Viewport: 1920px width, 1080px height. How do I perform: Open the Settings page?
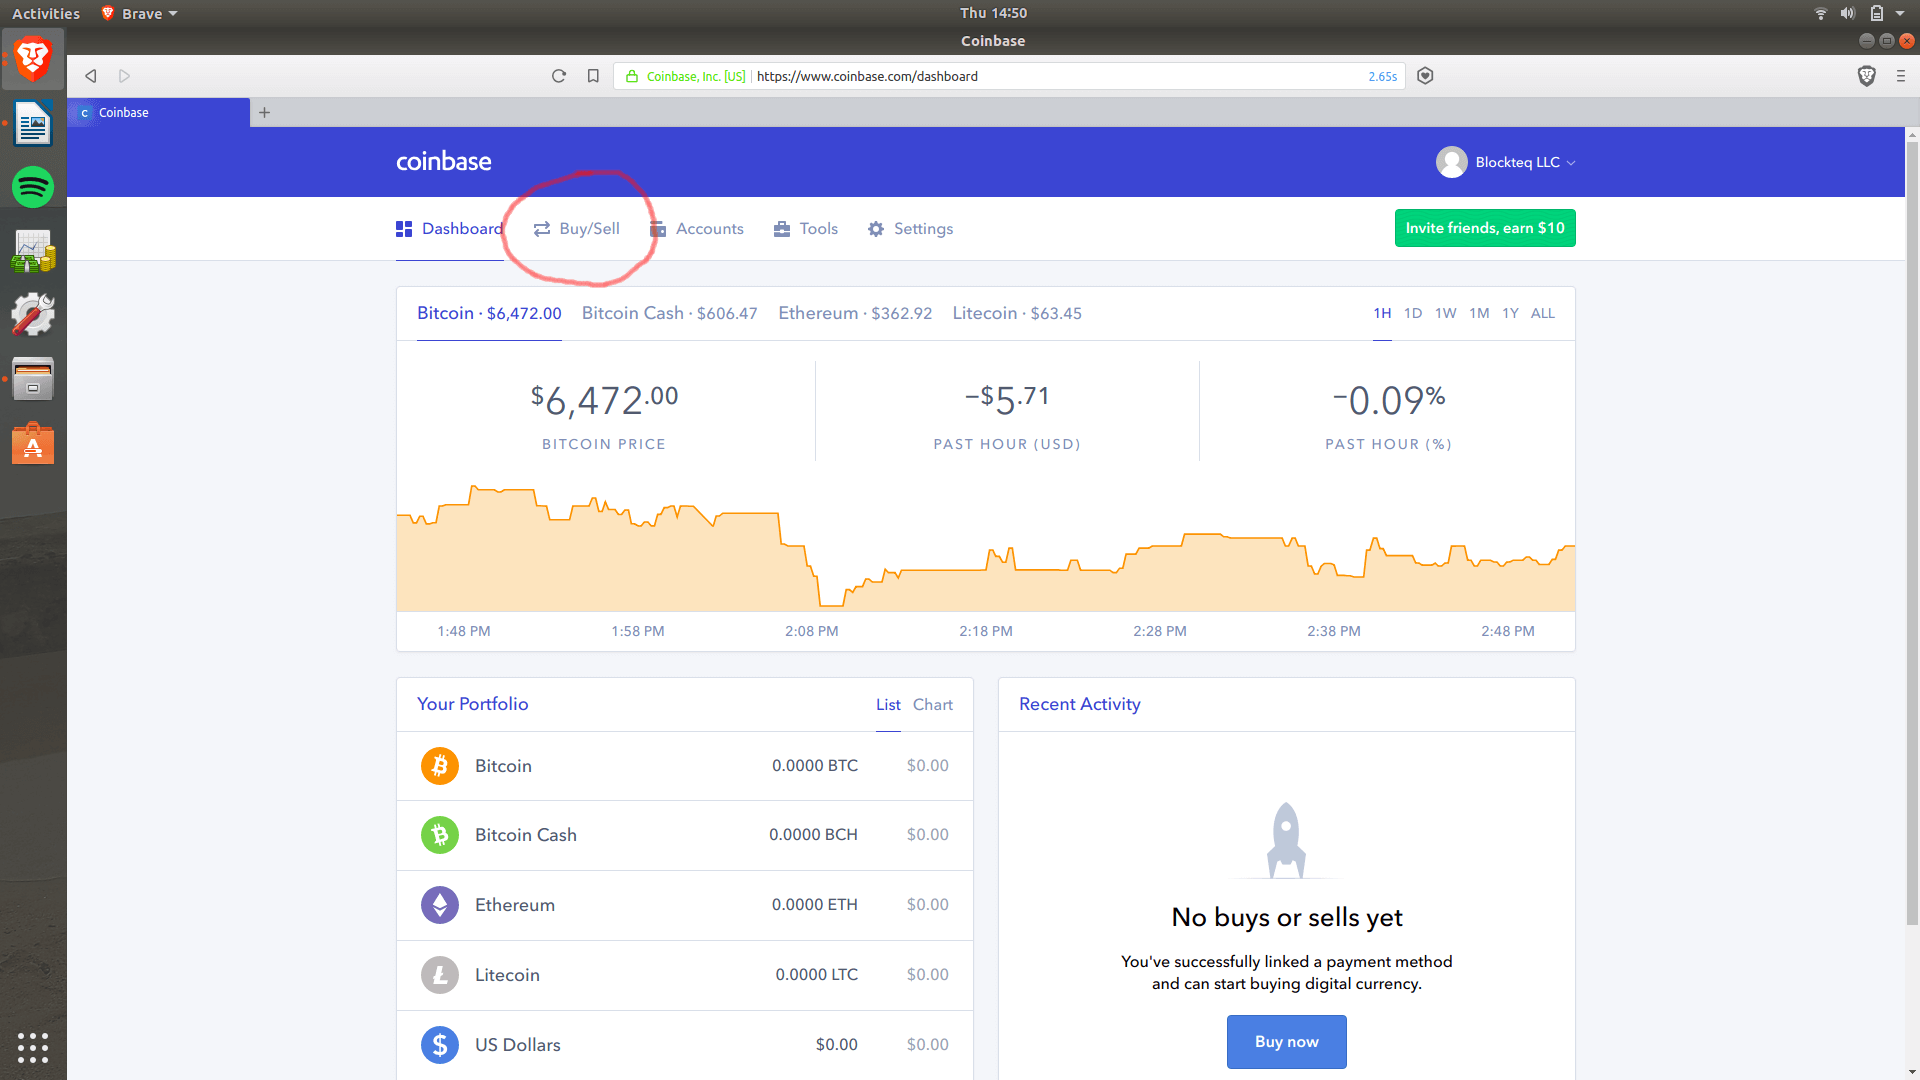click(910, 229)
